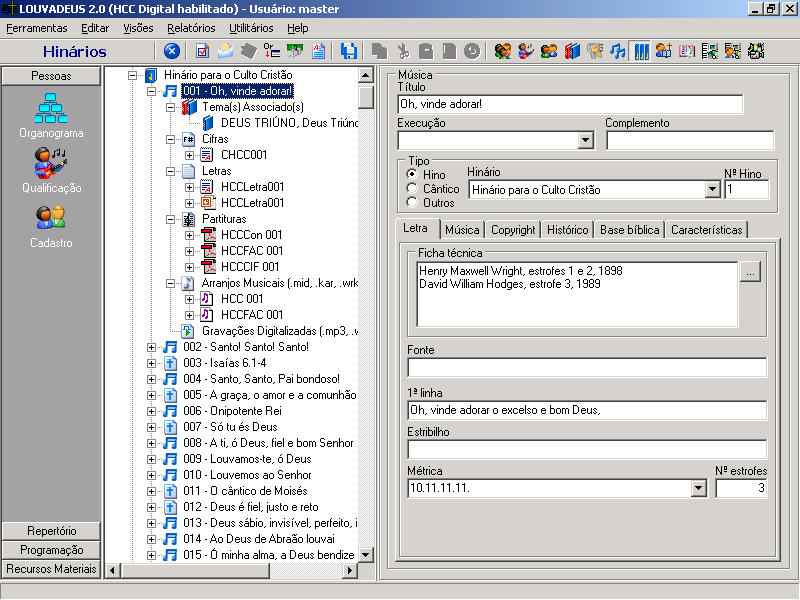Collapse the 001 - Oh, vinde adorar! node
This screenshot has width=800, height=600.
tap(152, 91)
